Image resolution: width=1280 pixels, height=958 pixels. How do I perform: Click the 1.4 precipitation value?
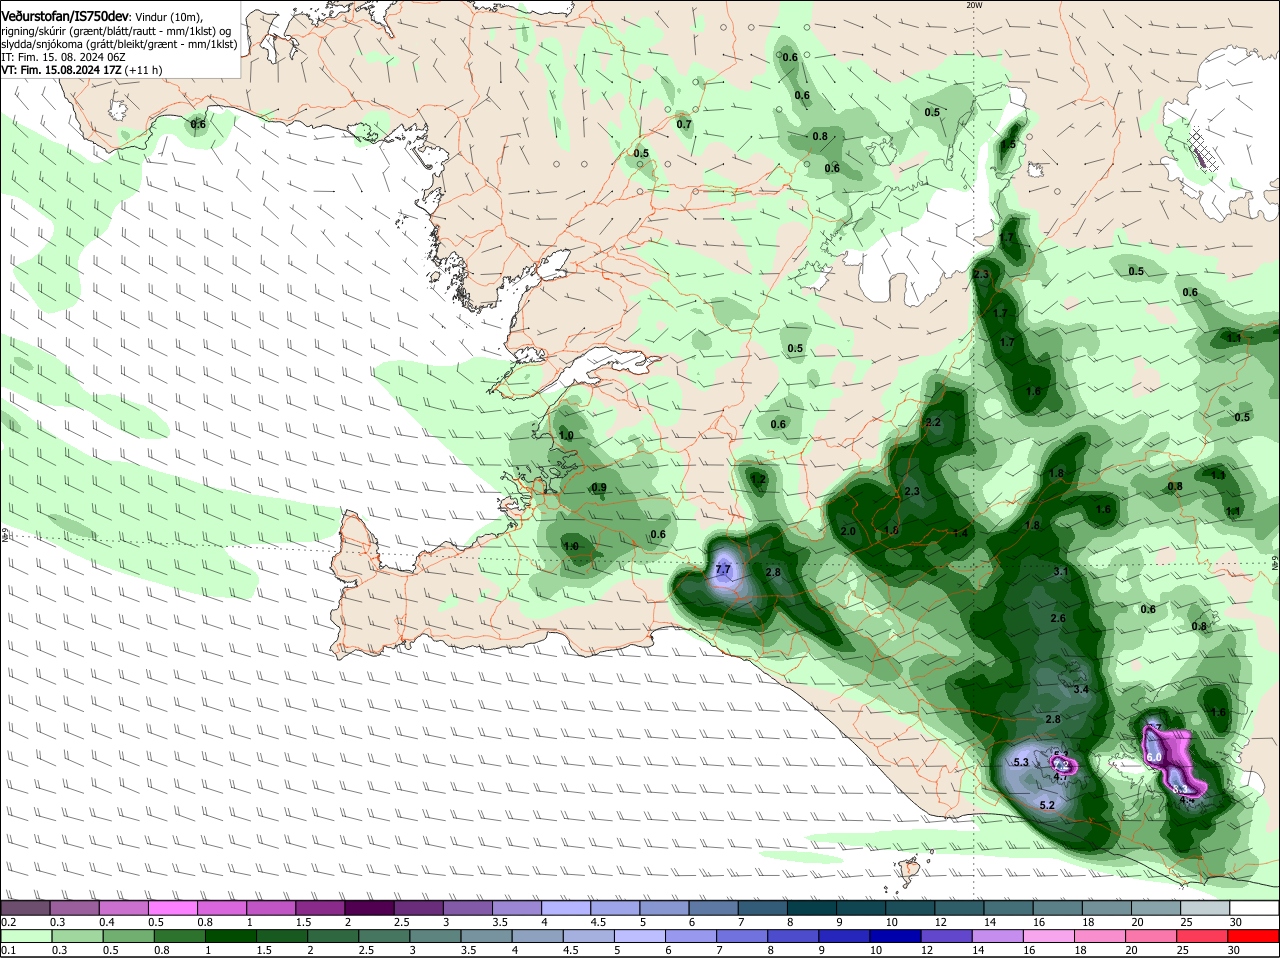pos(960,534)
